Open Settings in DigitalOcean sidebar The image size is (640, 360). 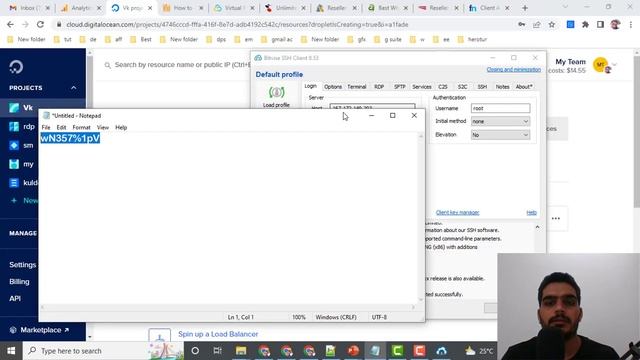[x=23, y=265]
